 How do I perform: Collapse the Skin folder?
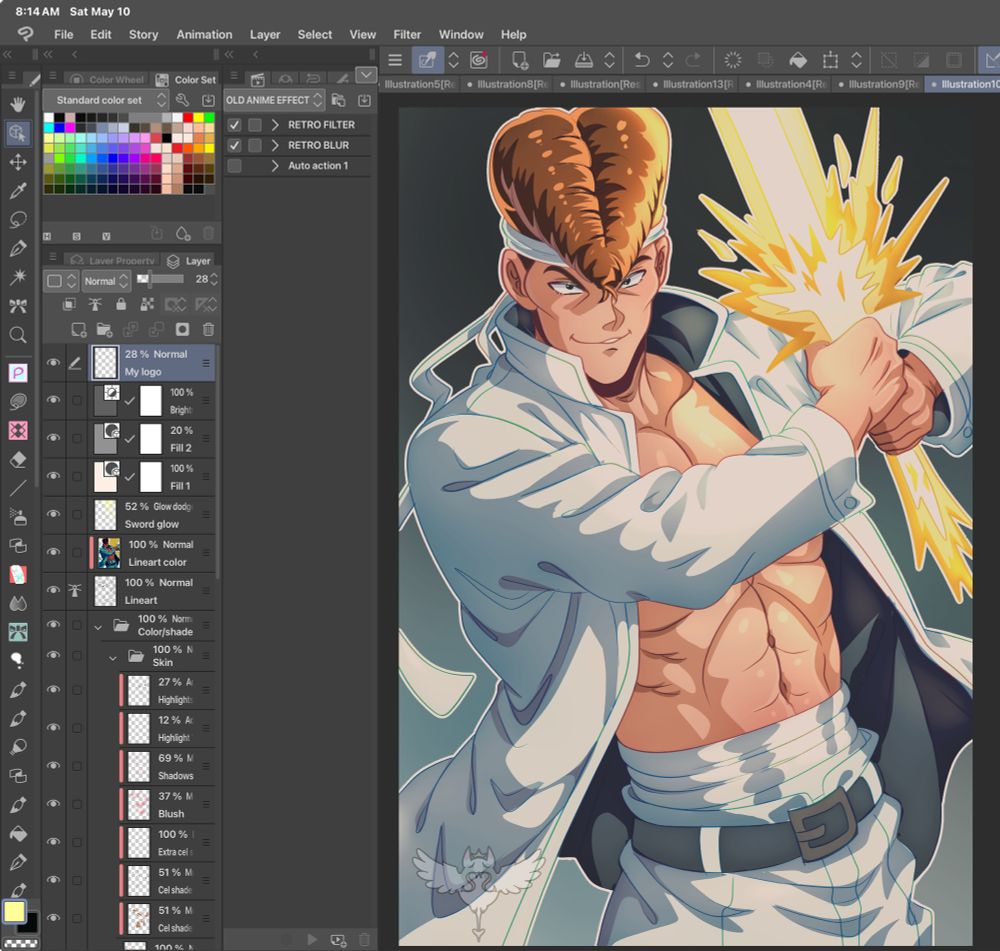(113, 658)
